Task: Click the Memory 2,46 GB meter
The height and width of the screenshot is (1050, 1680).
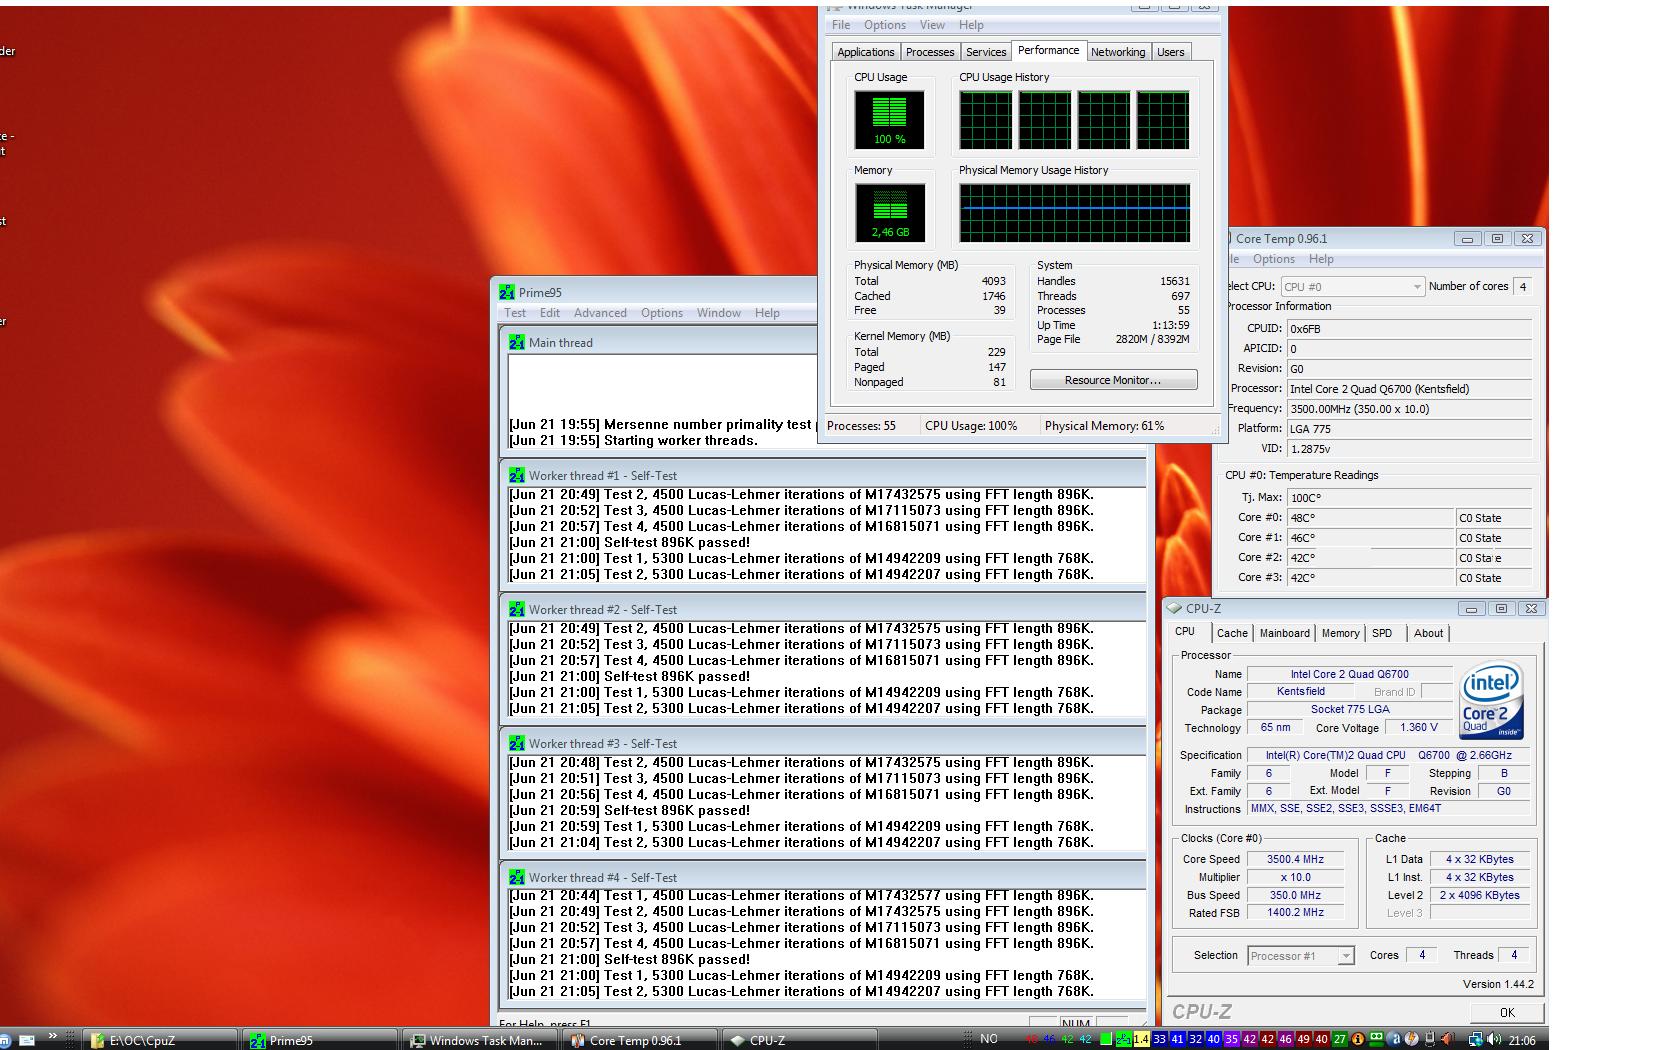Action: [890, 212]
